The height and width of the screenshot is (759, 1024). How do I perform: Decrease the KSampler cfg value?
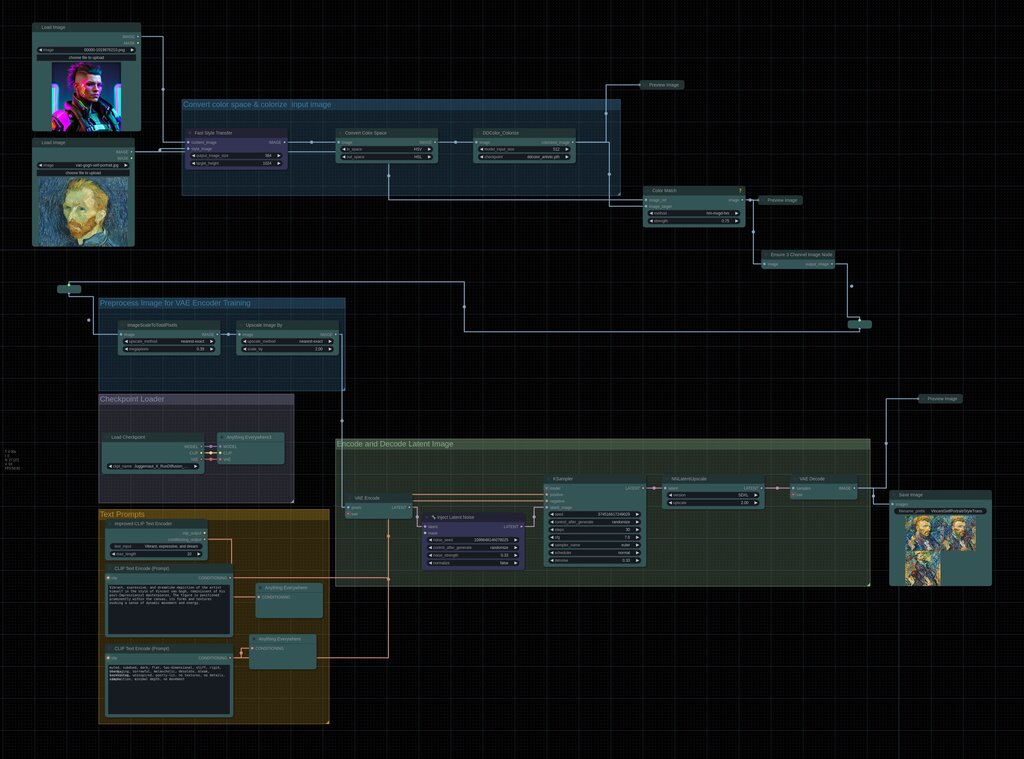point(552,538)
